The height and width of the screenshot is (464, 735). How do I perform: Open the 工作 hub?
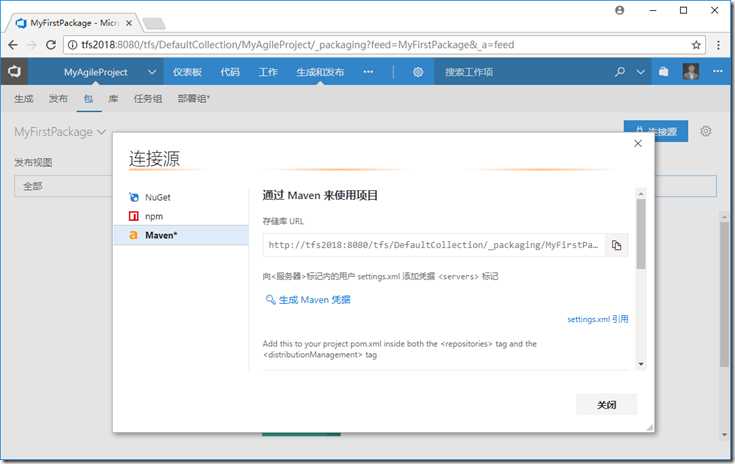[267, 72]
